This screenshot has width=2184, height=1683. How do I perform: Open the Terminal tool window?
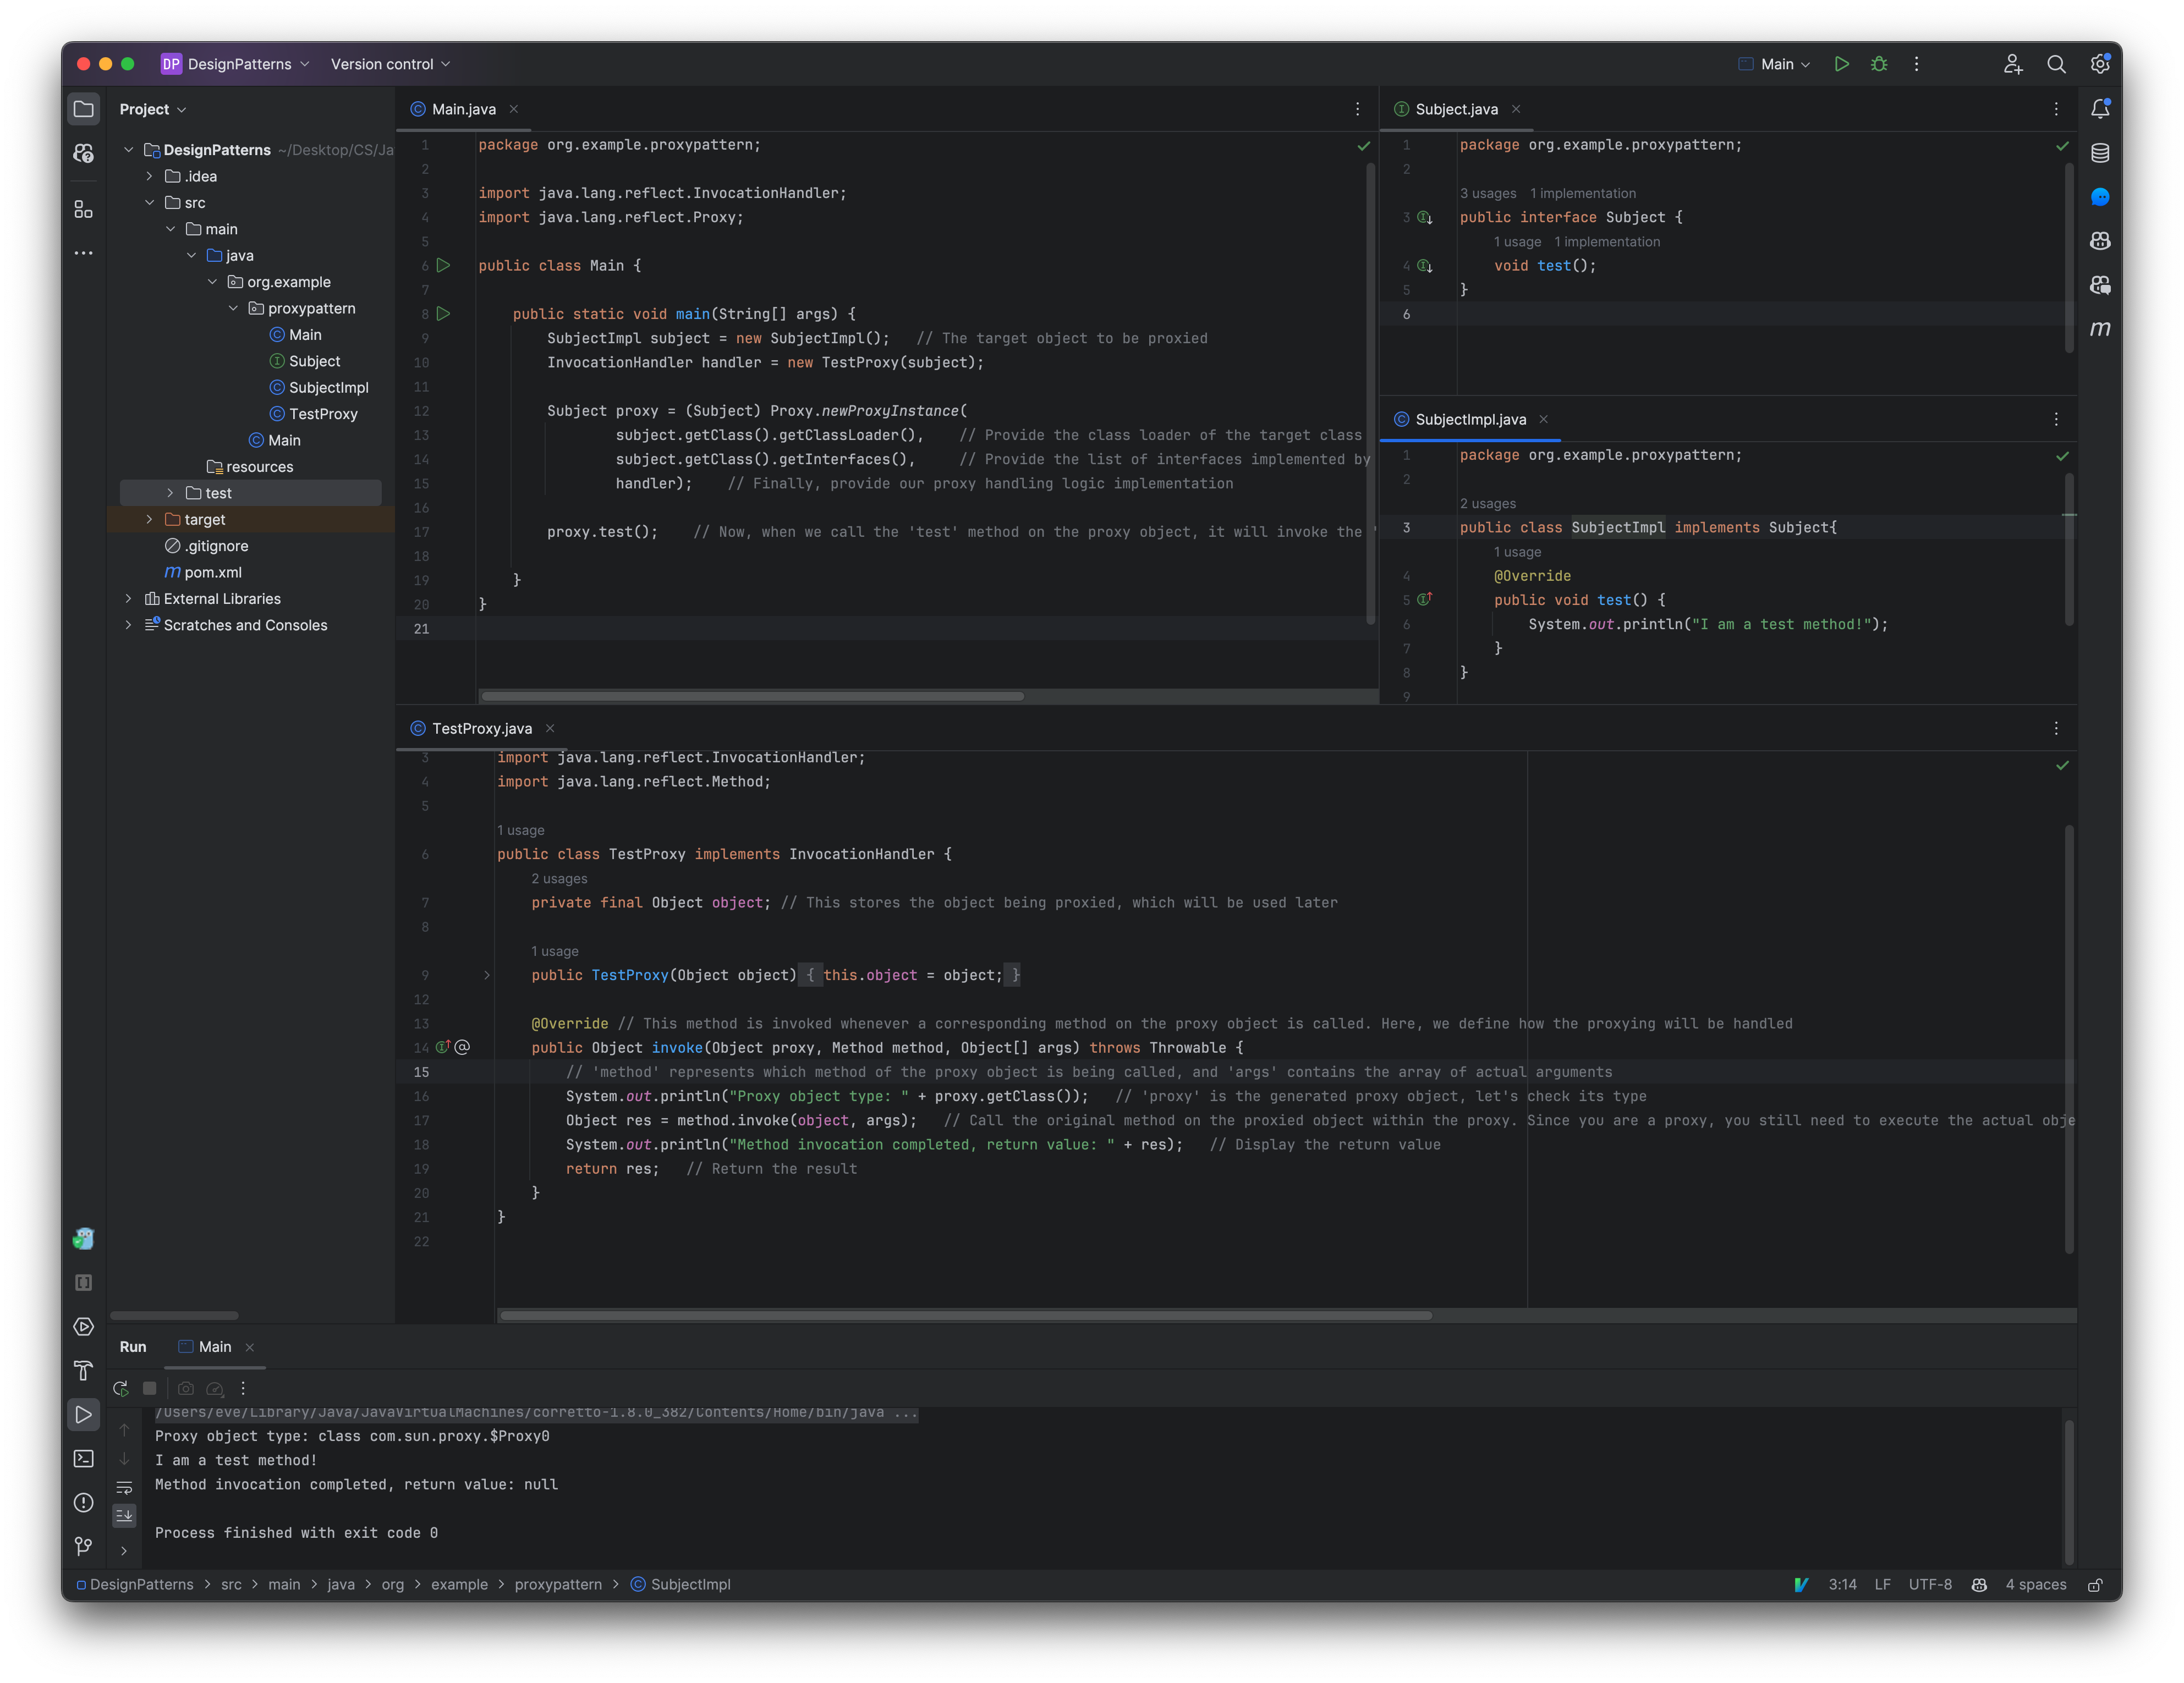tap(83, 1458)
